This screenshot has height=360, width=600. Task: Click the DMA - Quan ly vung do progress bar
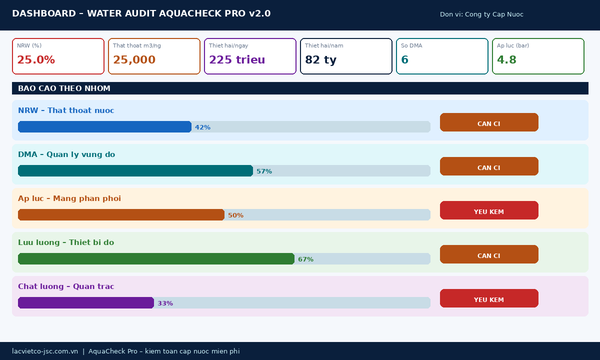pos(224,171)
